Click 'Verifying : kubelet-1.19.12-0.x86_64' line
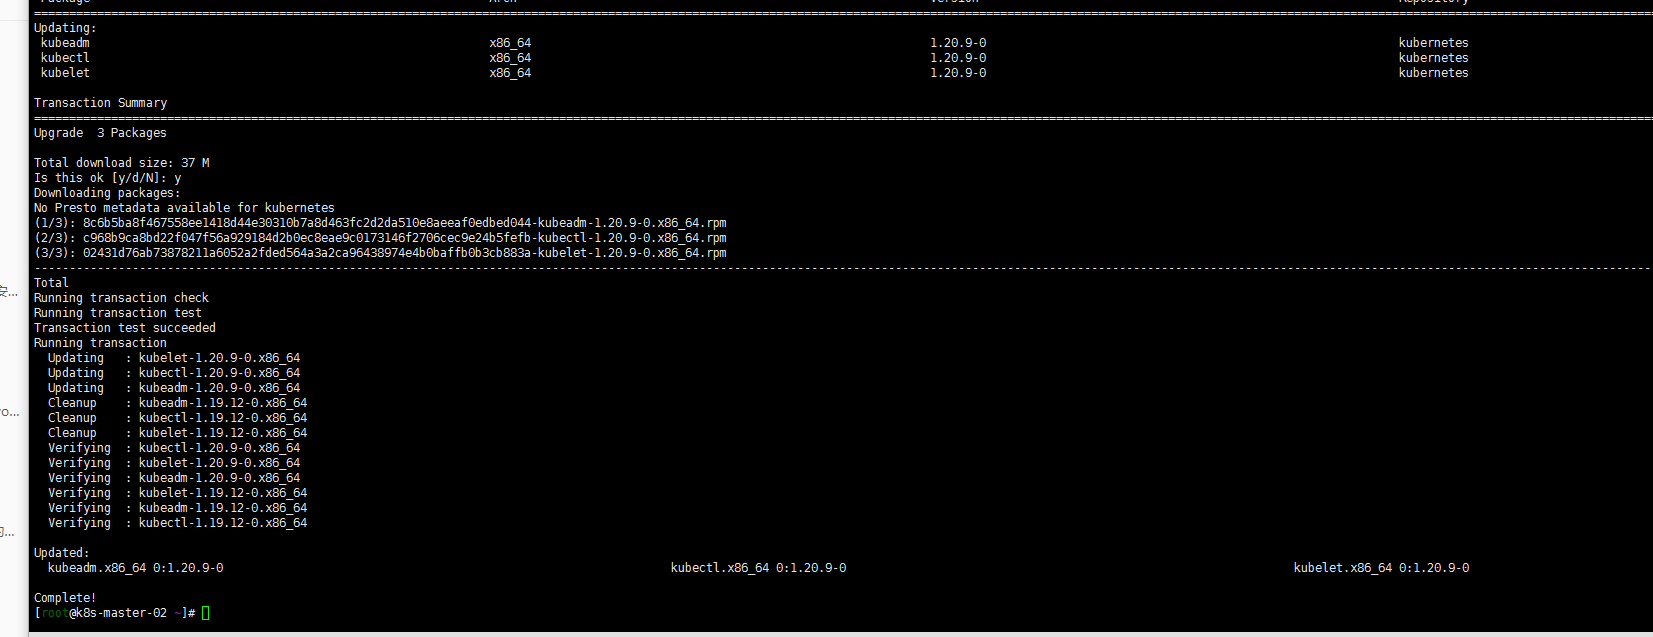1653x637 pixels. click(177, 493)
